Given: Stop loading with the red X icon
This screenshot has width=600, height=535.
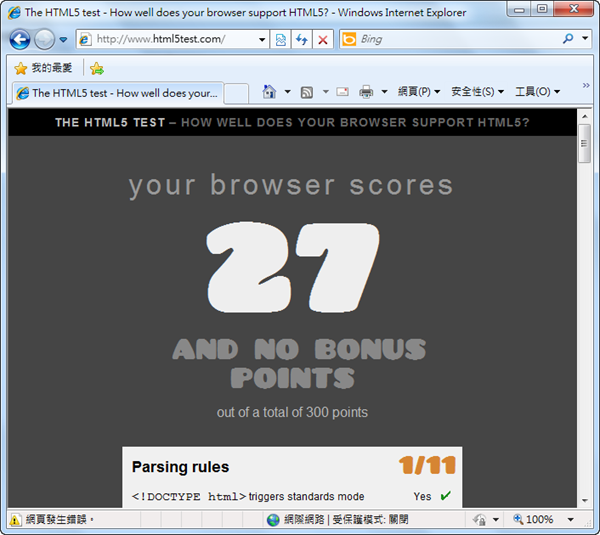Looking at the screenshot, I should (323, 39).
